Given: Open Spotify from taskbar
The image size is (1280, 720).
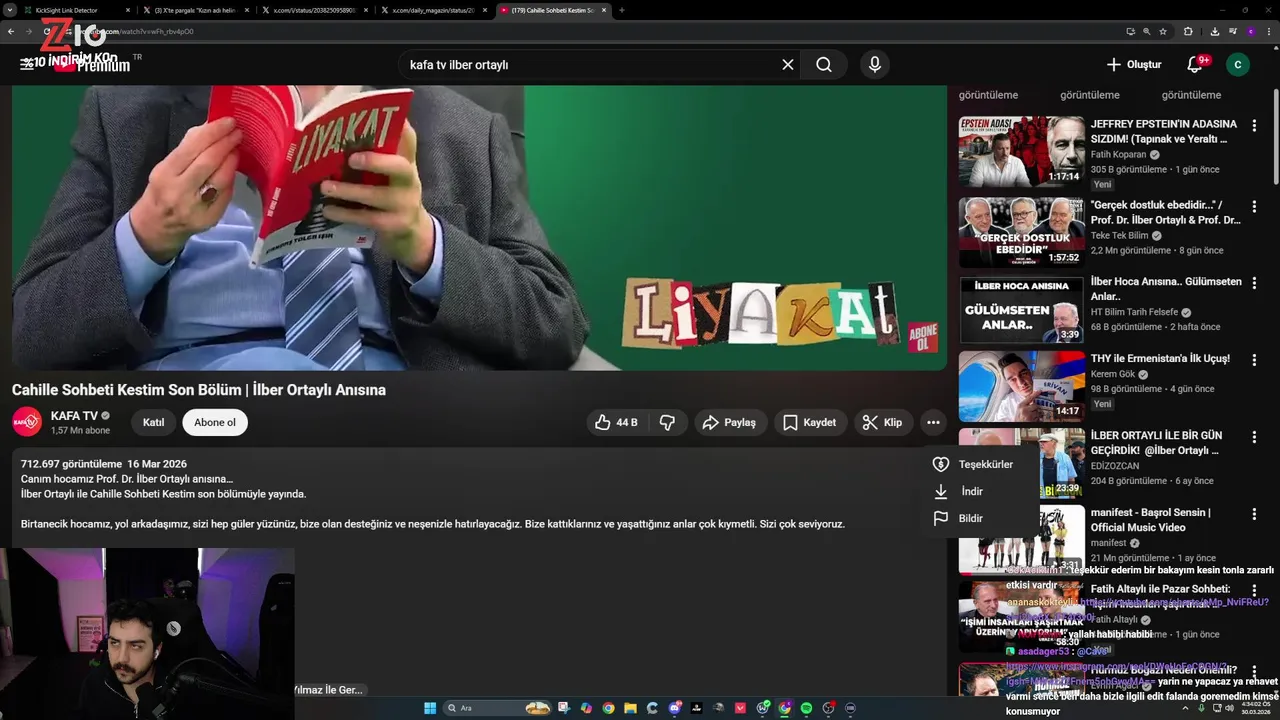Looking at the screenshot, I should pos(807,708).
